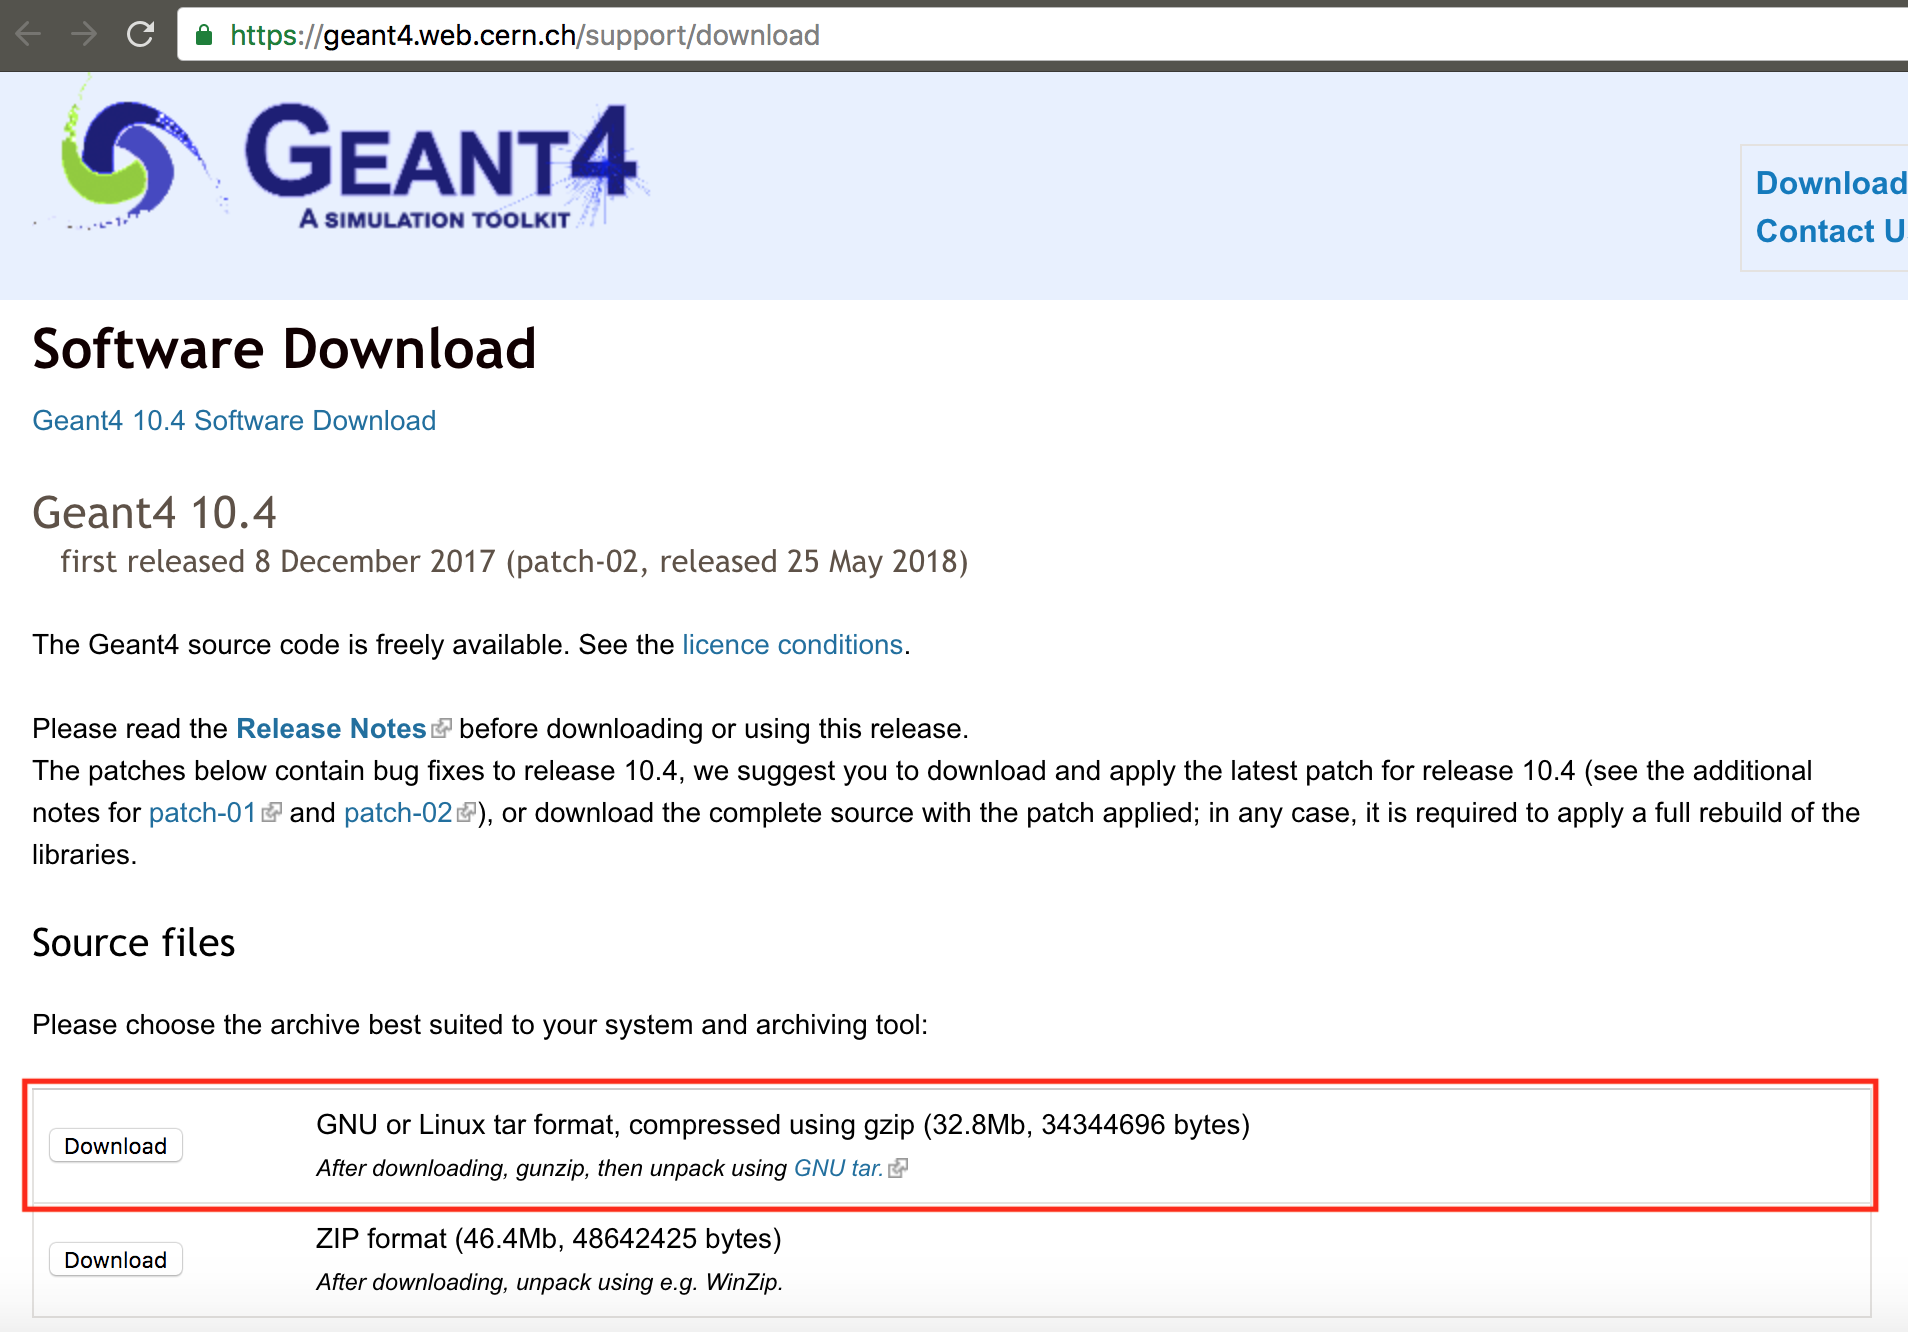Screen dimensions: 1908x1332
Task: Click the external-link icon beside patch-02
Action: [x=467, y=813]
